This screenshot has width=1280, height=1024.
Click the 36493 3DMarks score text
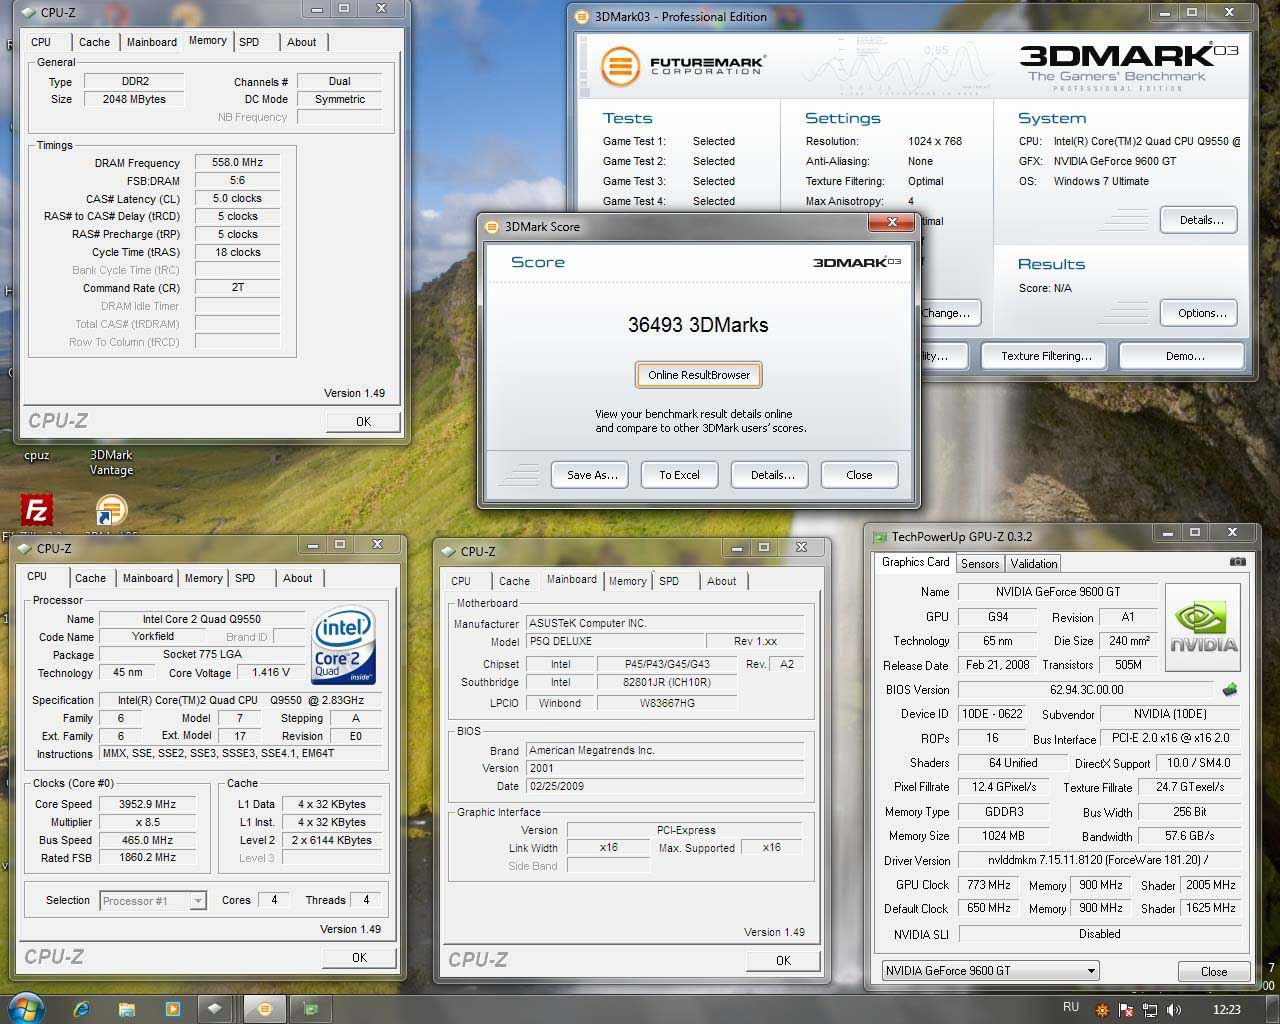coord(698,325)
